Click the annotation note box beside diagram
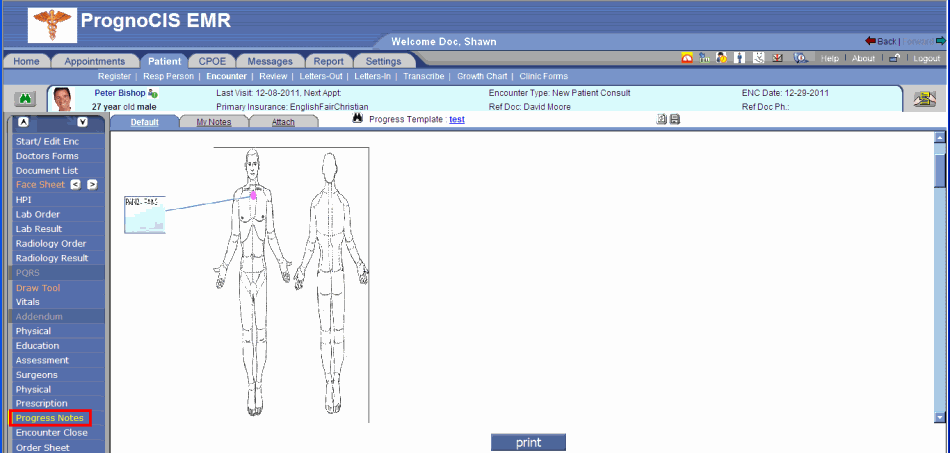950x453 pixels. (145, 214)
